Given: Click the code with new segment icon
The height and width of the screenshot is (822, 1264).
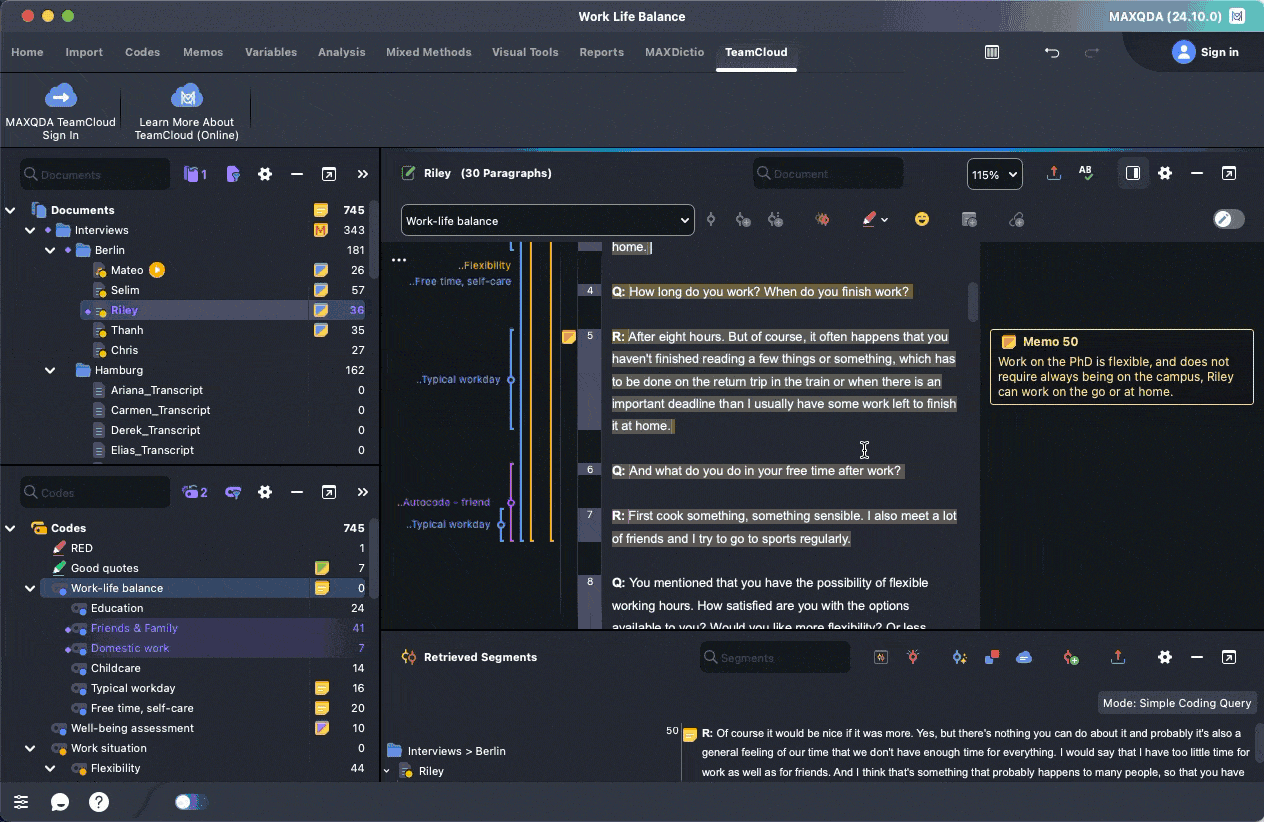Looking at the screenshot, I should pos(743,219).
